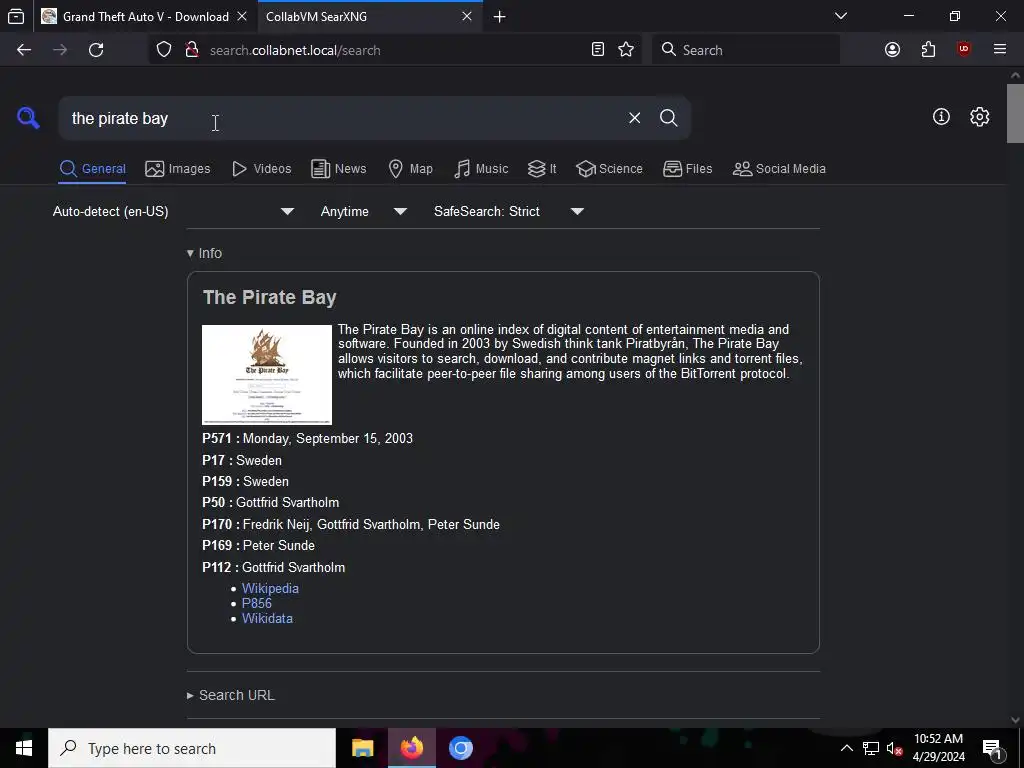View site security lock information
The width and height of the screenshot is (1024, 768).
pyautogui.click(x=191, y=50)
